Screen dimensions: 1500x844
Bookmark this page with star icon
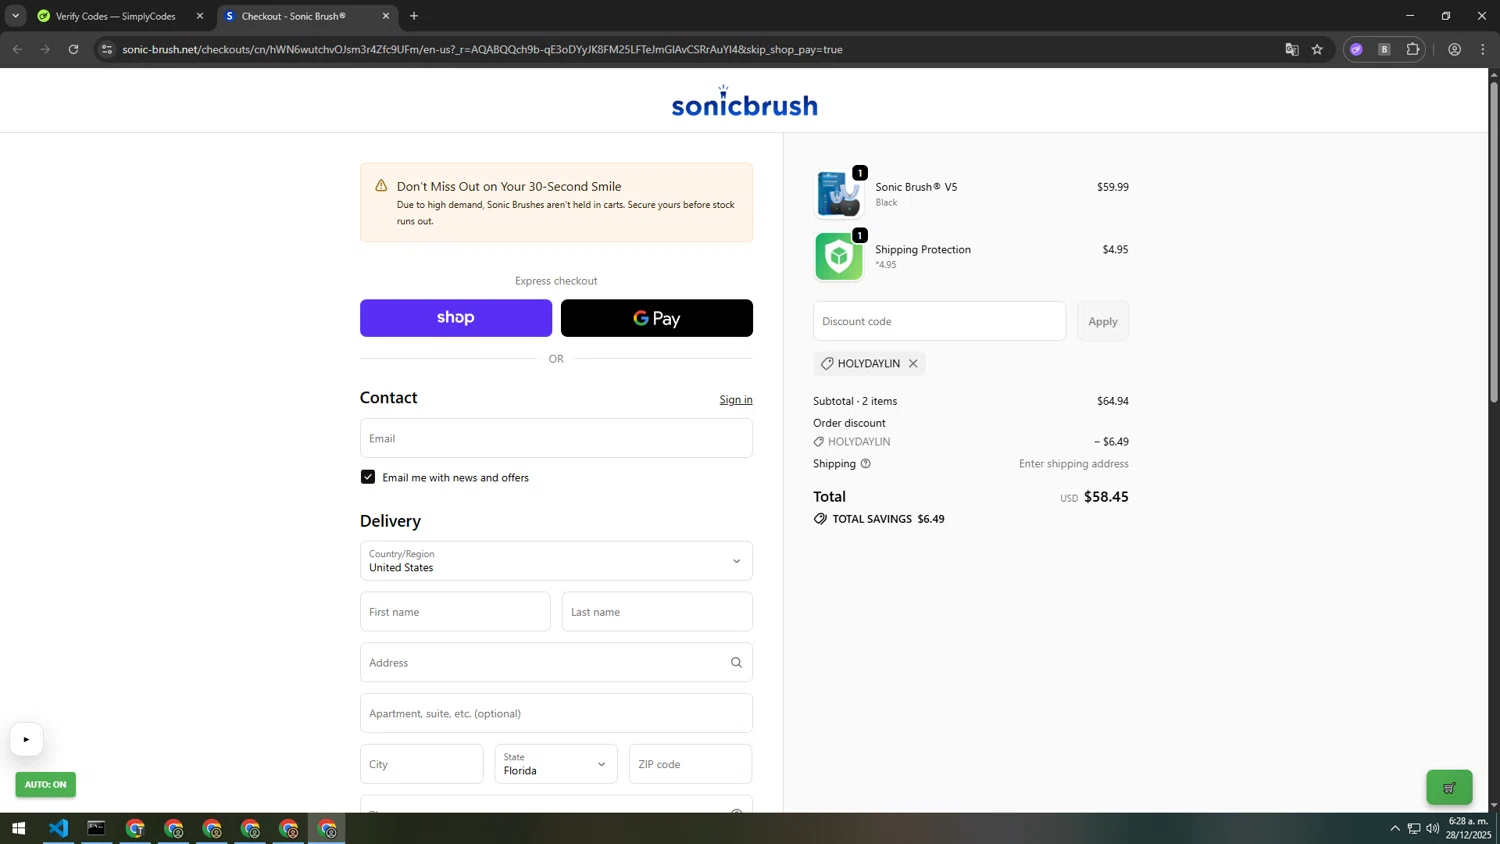(x=1318, y=49)
